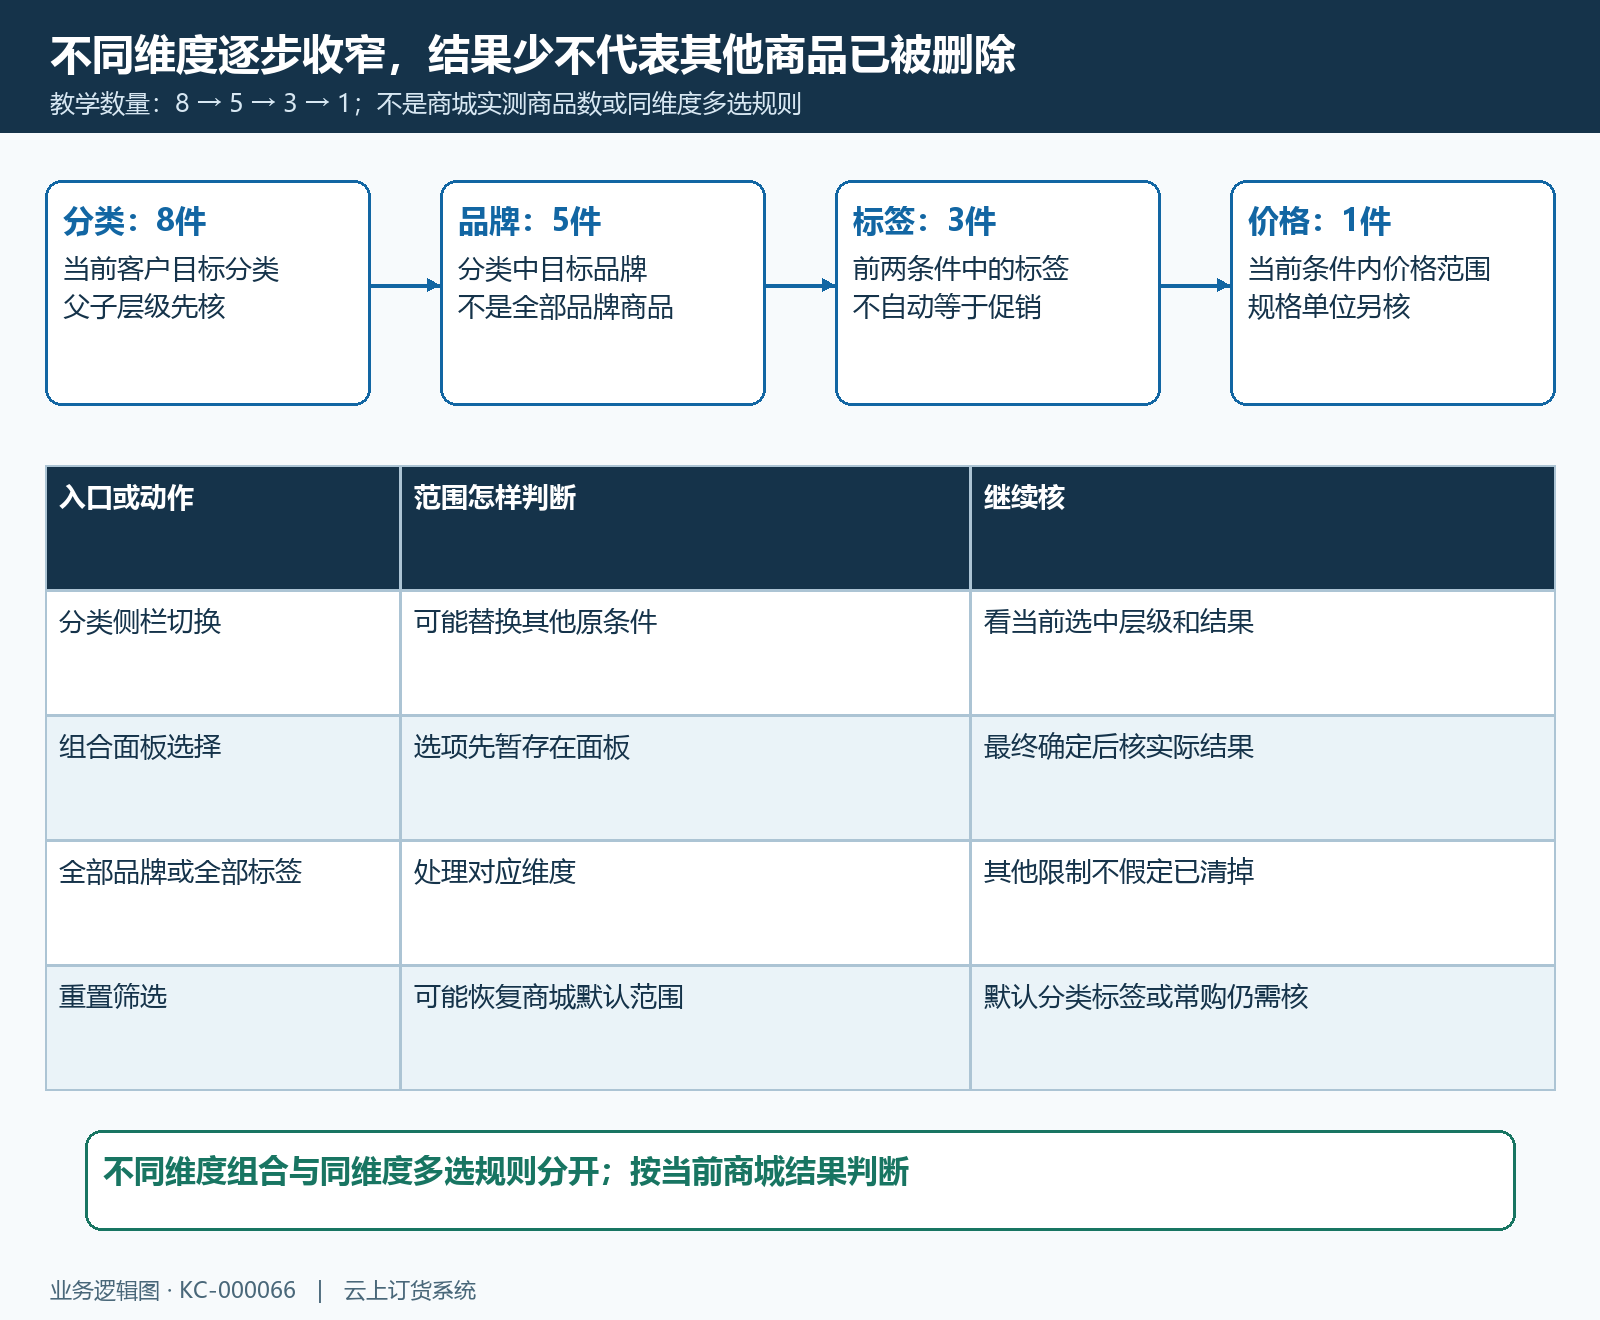
Task: Select the 价格：1件 card heading
Action: coord(1319,221)
